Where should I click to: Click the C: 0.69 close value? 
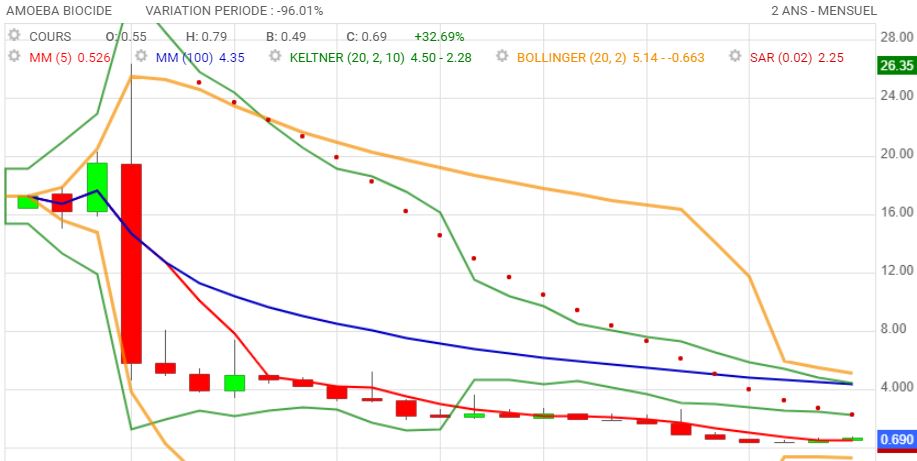(367, 37)
